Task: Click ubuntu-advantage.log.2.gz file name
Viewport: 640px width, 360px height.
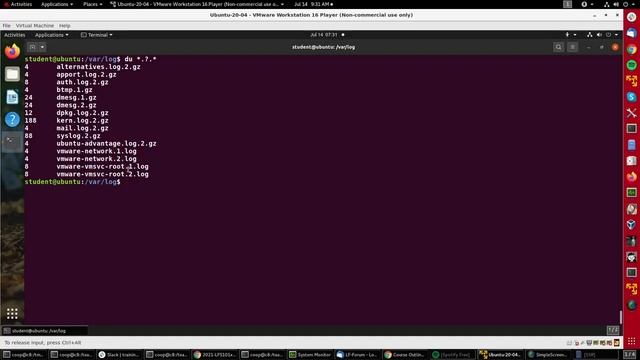Action: (107, 144)
